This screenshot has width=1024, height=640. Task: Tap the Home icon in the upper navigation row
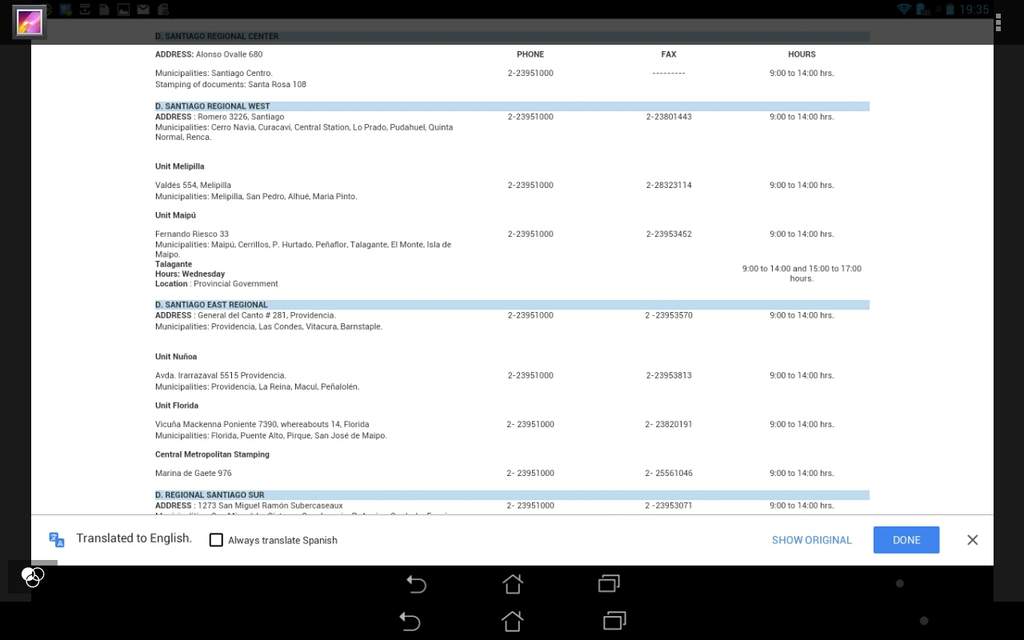pos(513,584)
